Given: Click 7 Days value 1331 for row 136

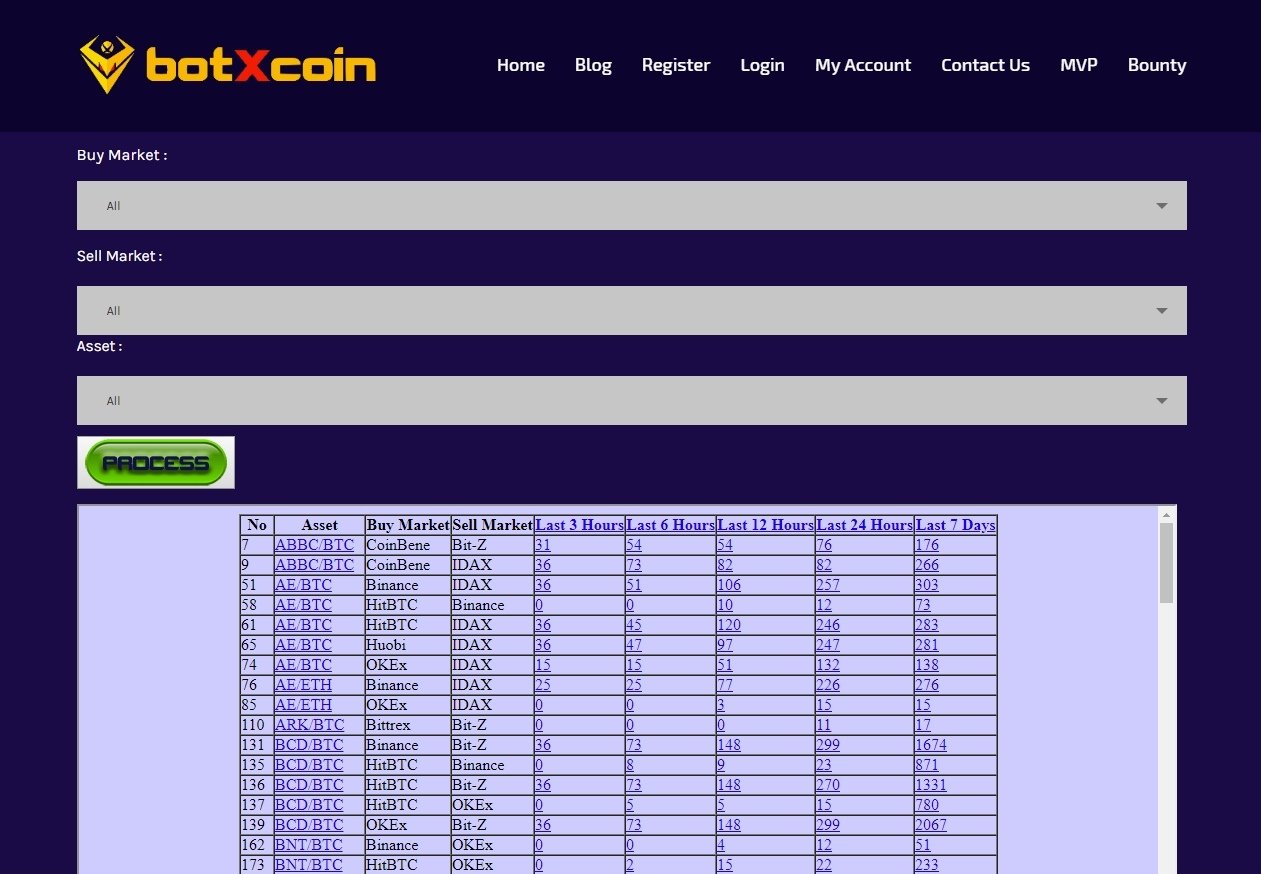Looking at the screenshot, I should click(x=931, y=785).
